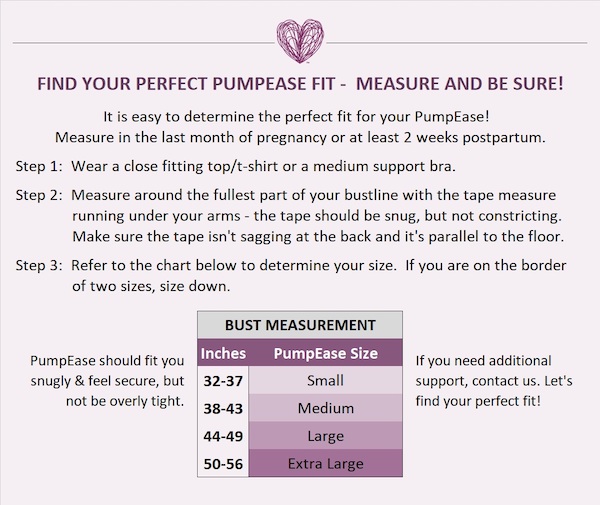Select the 44-49 inches cell

tap(223, 436)
